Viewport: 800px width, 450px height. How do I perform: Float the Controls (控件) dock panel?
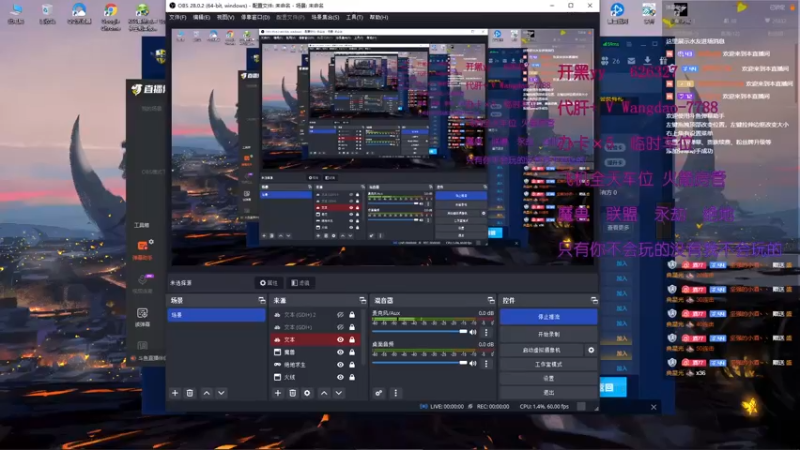pyautogui.click(x=594, y=300)
